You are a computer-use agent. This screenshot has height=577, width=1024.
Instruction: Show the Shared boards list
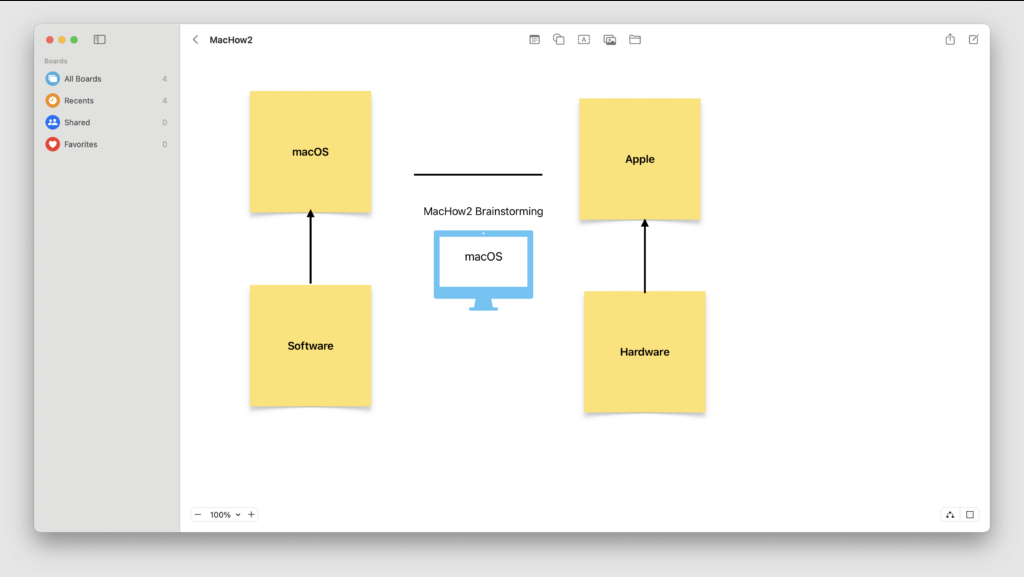pyautogui.click(x=77, y=123)
